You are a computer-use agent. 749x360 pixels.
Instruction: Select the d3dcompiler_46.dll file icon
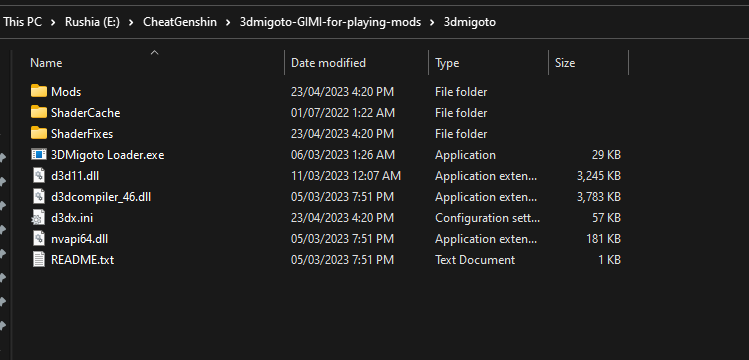pyautogui.click(x=39, y=196)
